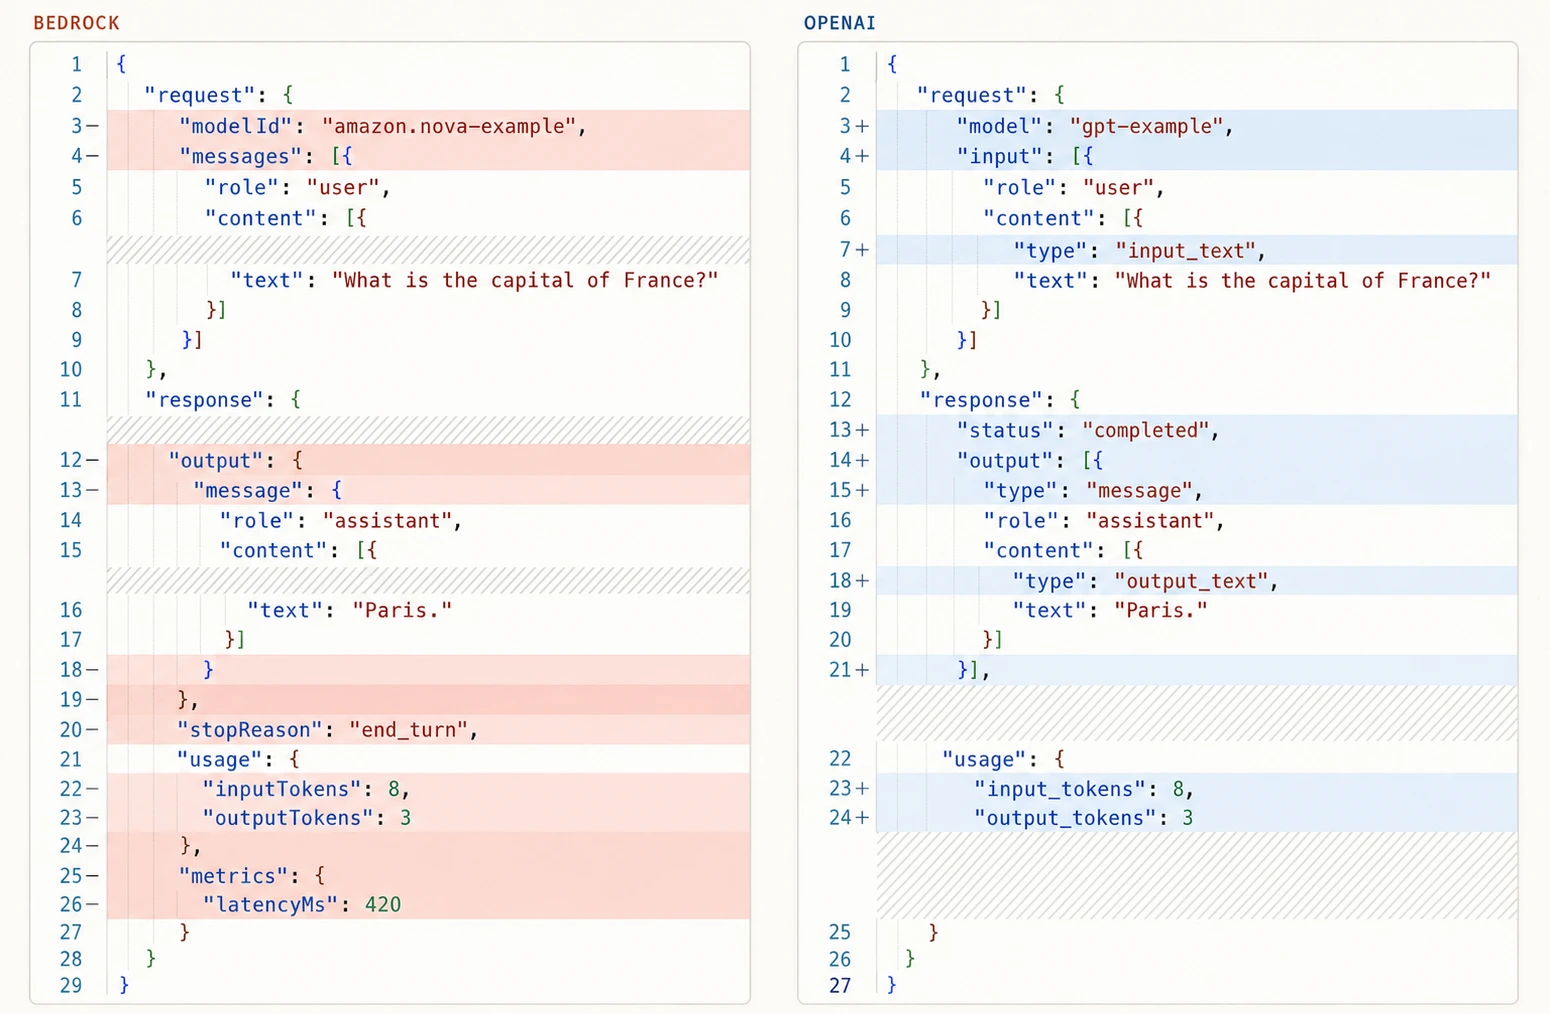This screenshot has width=1550, height=1014.
Task: Click the }, line 19 in Bedrock
Action: (428, 700)
